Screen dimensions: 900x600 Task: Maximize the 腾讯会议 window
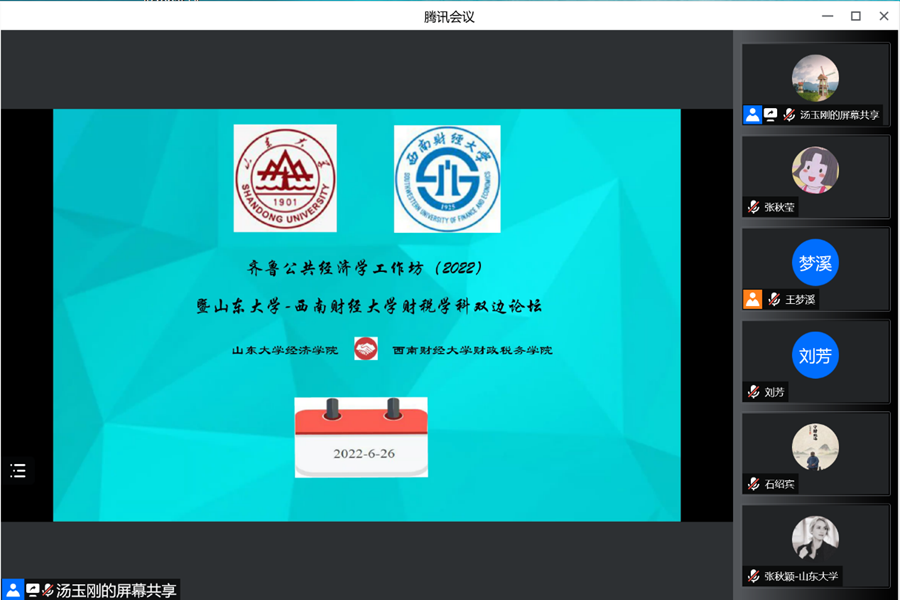tap(856, 16)
